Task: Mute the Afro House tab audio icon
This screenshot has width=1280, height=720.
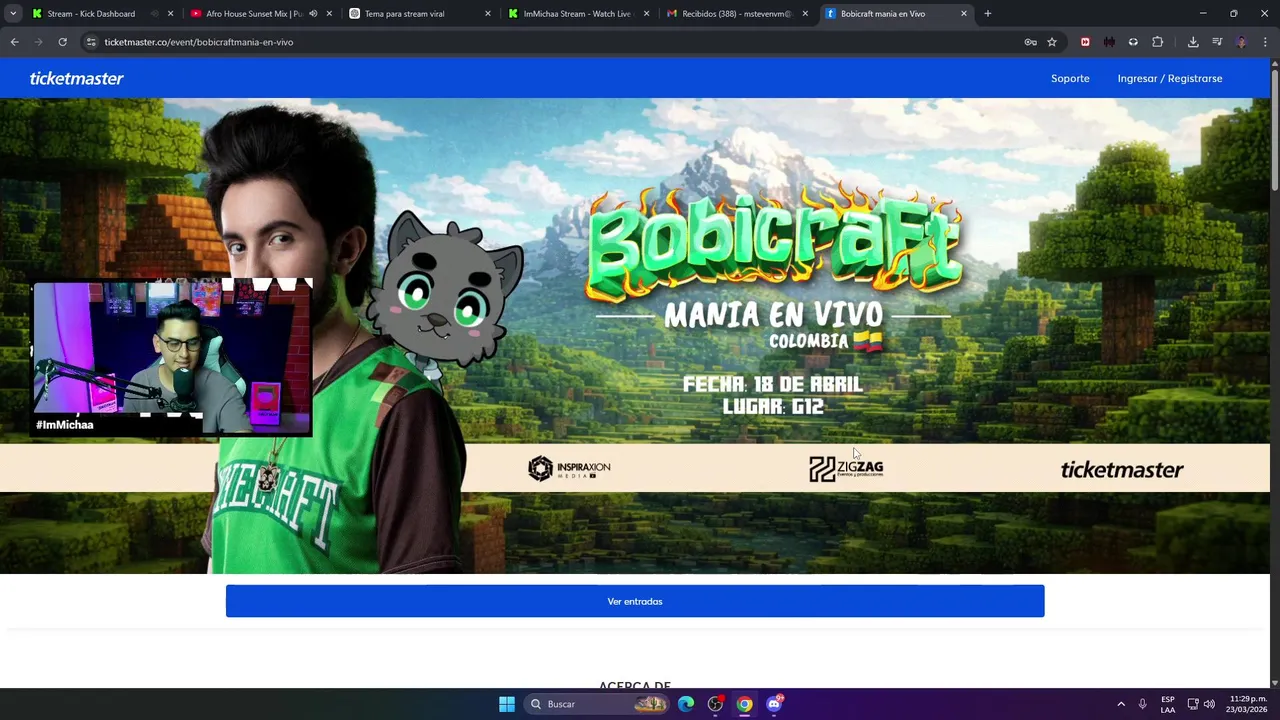Action: pos(313,14)
